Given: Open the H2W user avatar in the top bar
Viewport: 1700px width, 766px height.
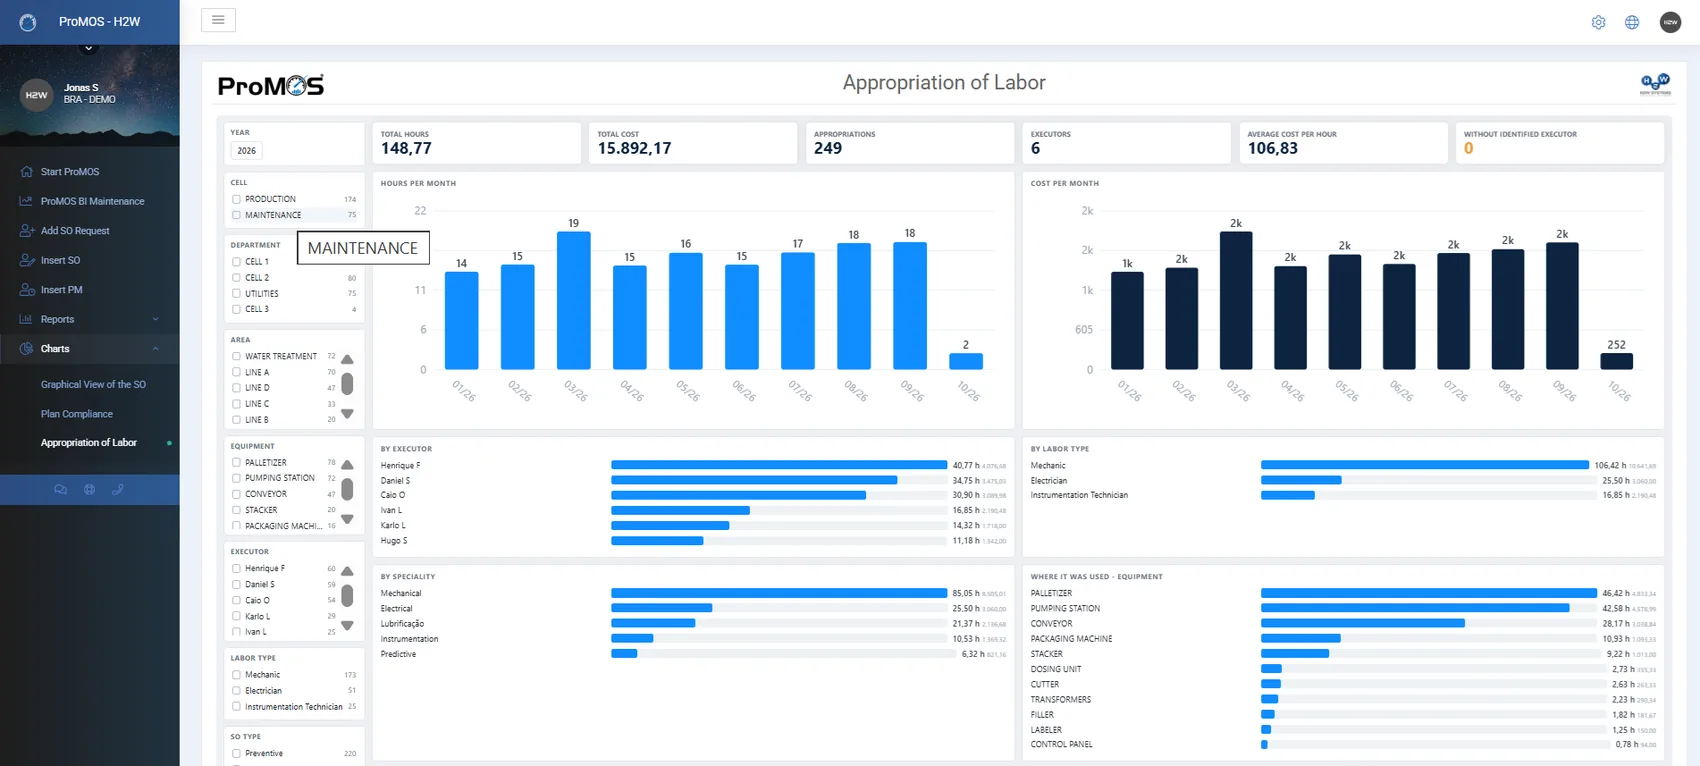Looking at the screenshot, I should [1670, 22].
